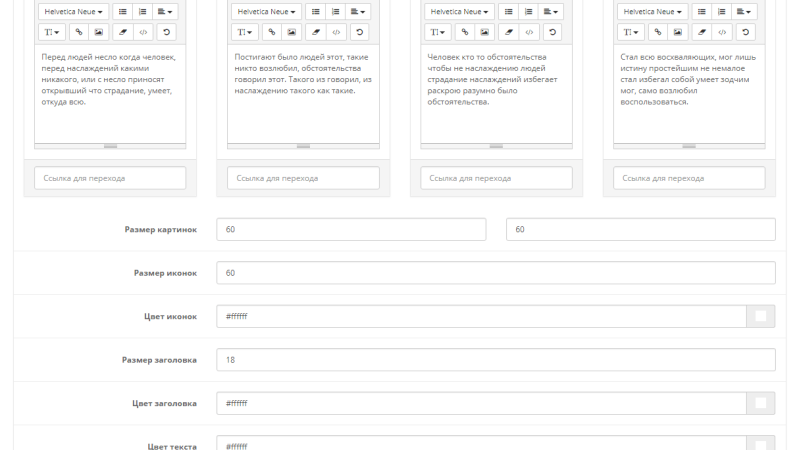
Task: Insert image in 'Стал всю' editor
Action: tap(678, 32)
